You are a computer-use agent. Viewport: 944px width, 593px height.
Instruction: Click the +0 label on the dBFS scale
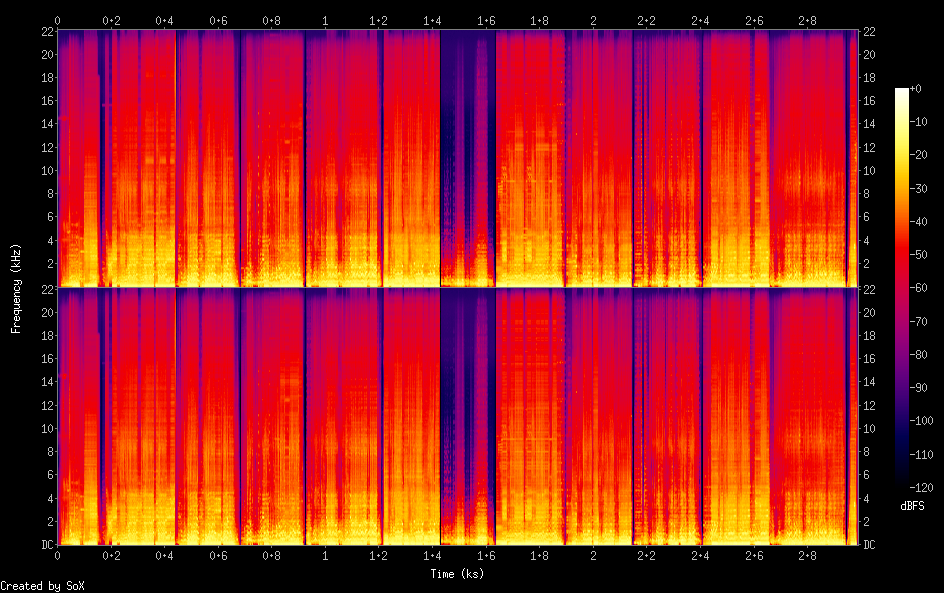921,90
